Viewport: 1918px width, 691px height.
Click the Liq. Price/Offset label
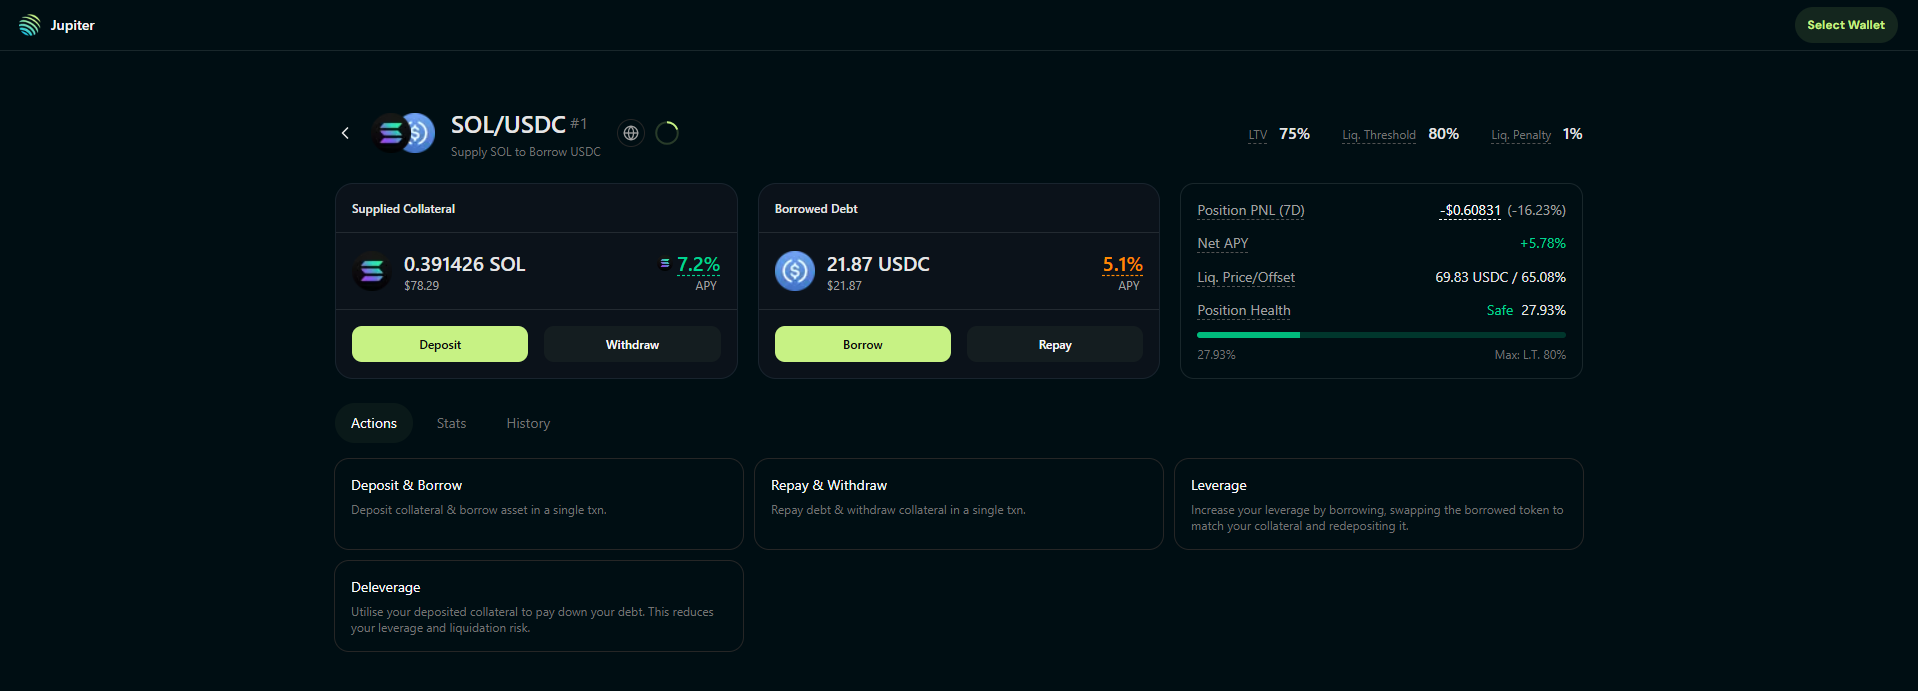click(x=1246, y=277)
